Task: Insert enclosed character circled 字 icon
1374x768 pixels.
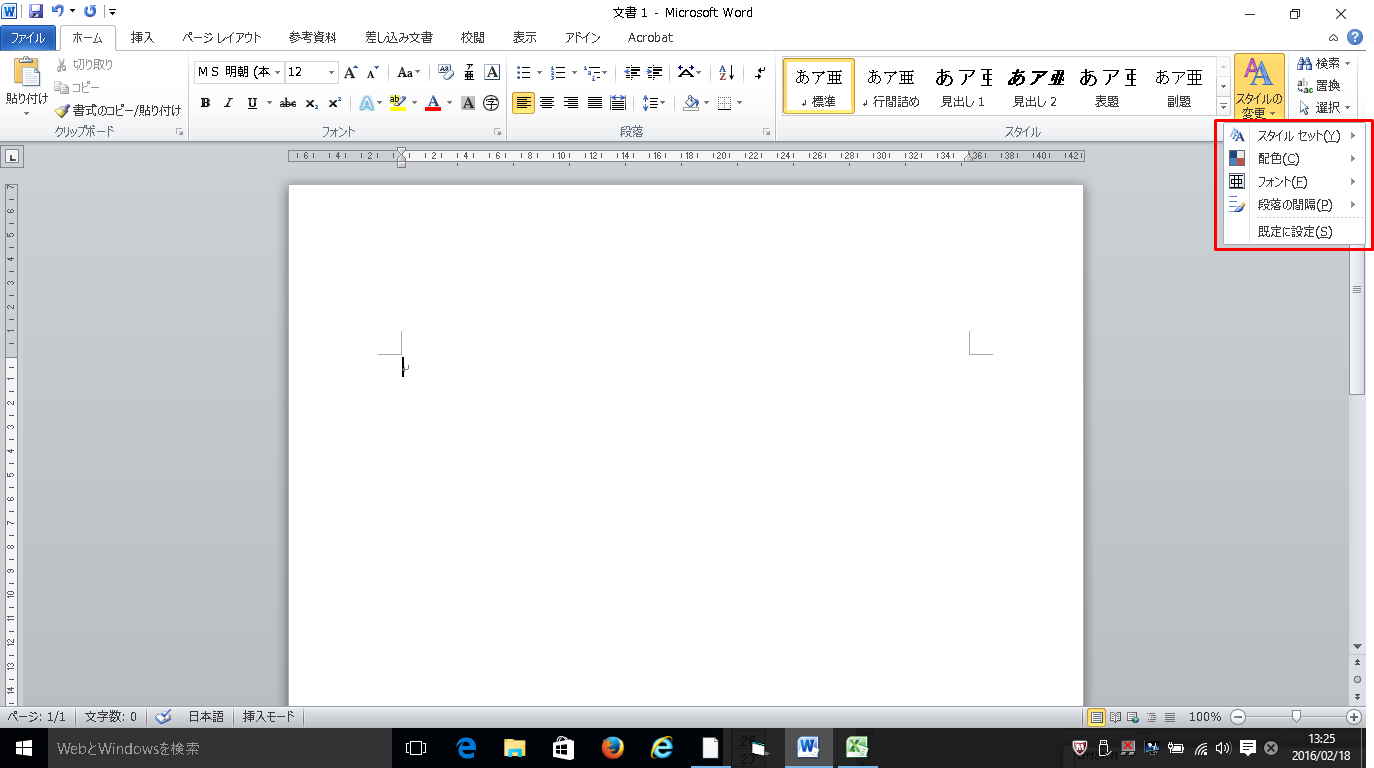Action: (491, 103)
